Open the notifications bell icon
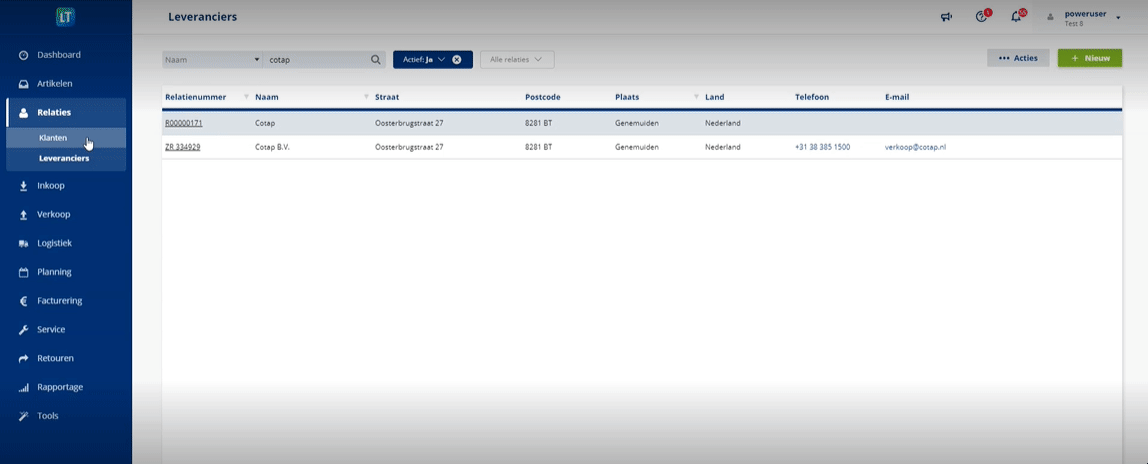The image size is (1148, 464). click(1016, 17)
